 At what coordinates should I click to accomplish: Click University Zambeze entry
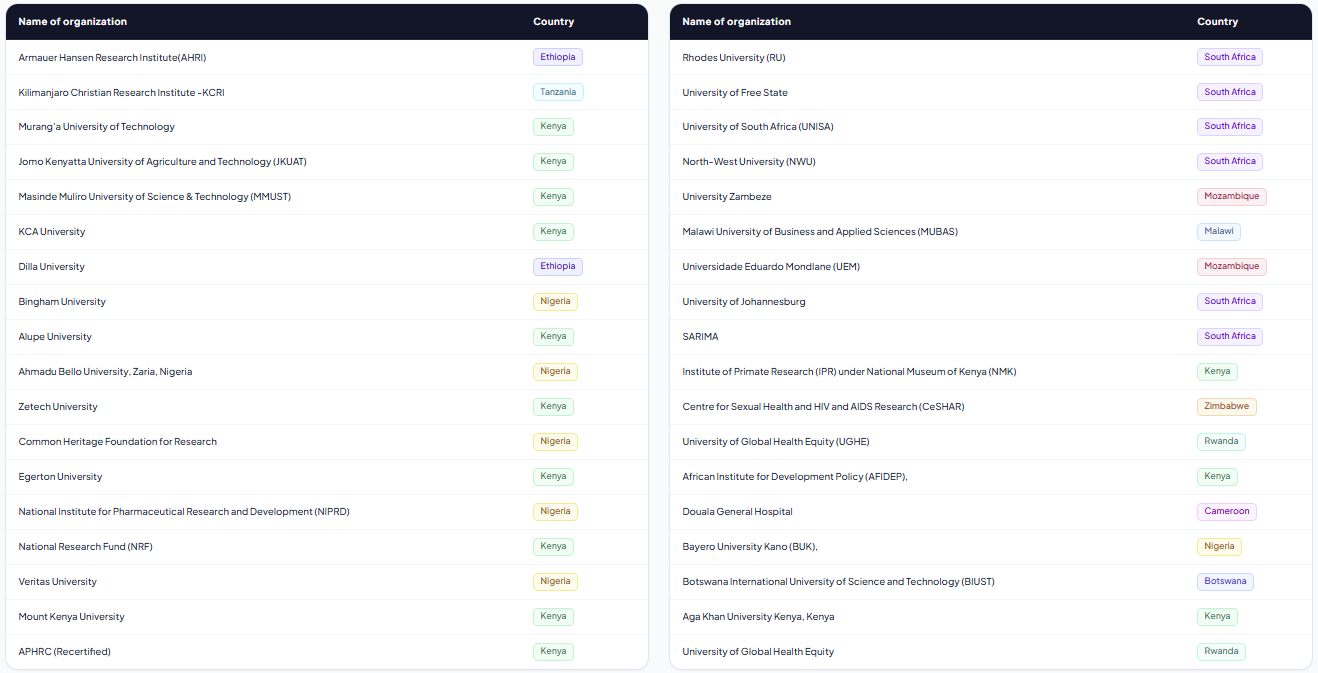[727, 197]
